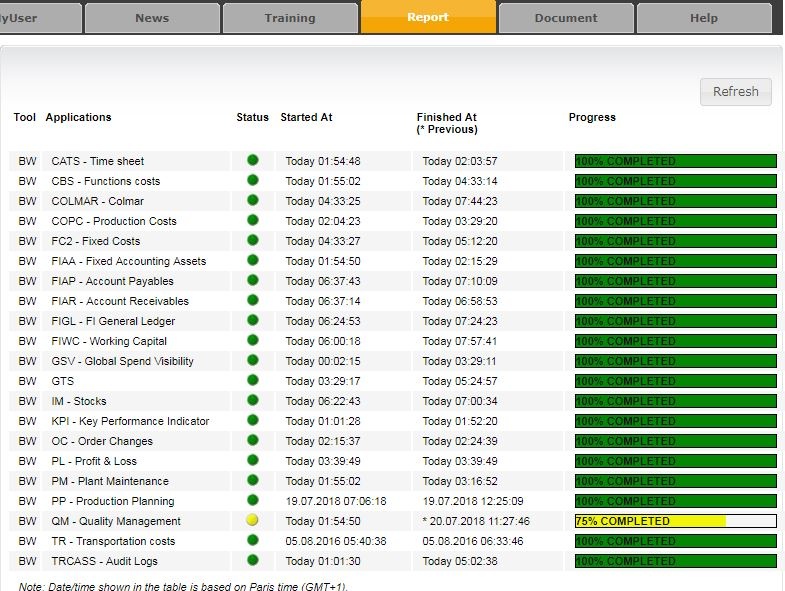Image resolution: width=785 pixels, height=591 pixels.
Task: Click the Applications column header
Action: 78,117
